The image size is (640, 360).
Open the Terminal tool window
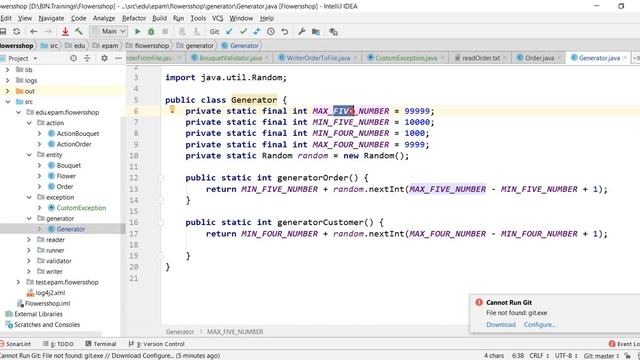(101, 344)
